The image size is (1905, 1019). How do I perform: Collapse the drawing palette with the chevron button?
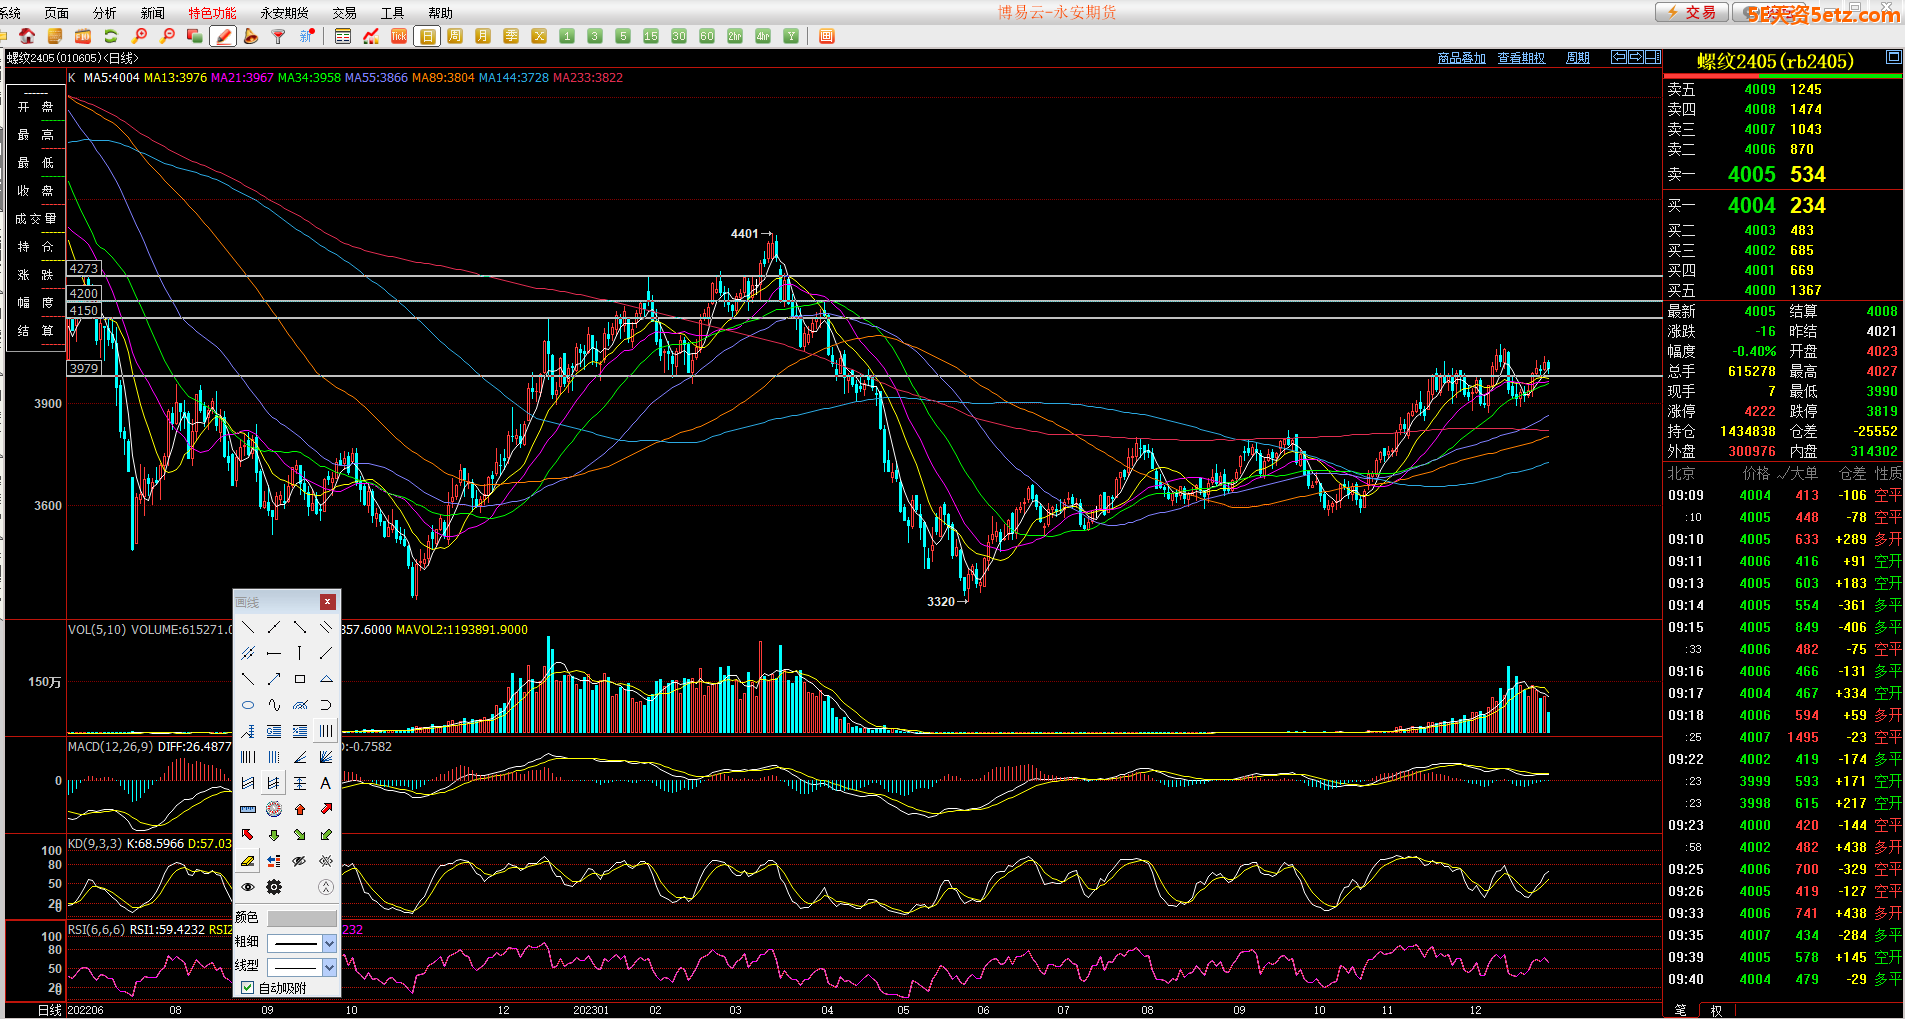click(325, 887)
